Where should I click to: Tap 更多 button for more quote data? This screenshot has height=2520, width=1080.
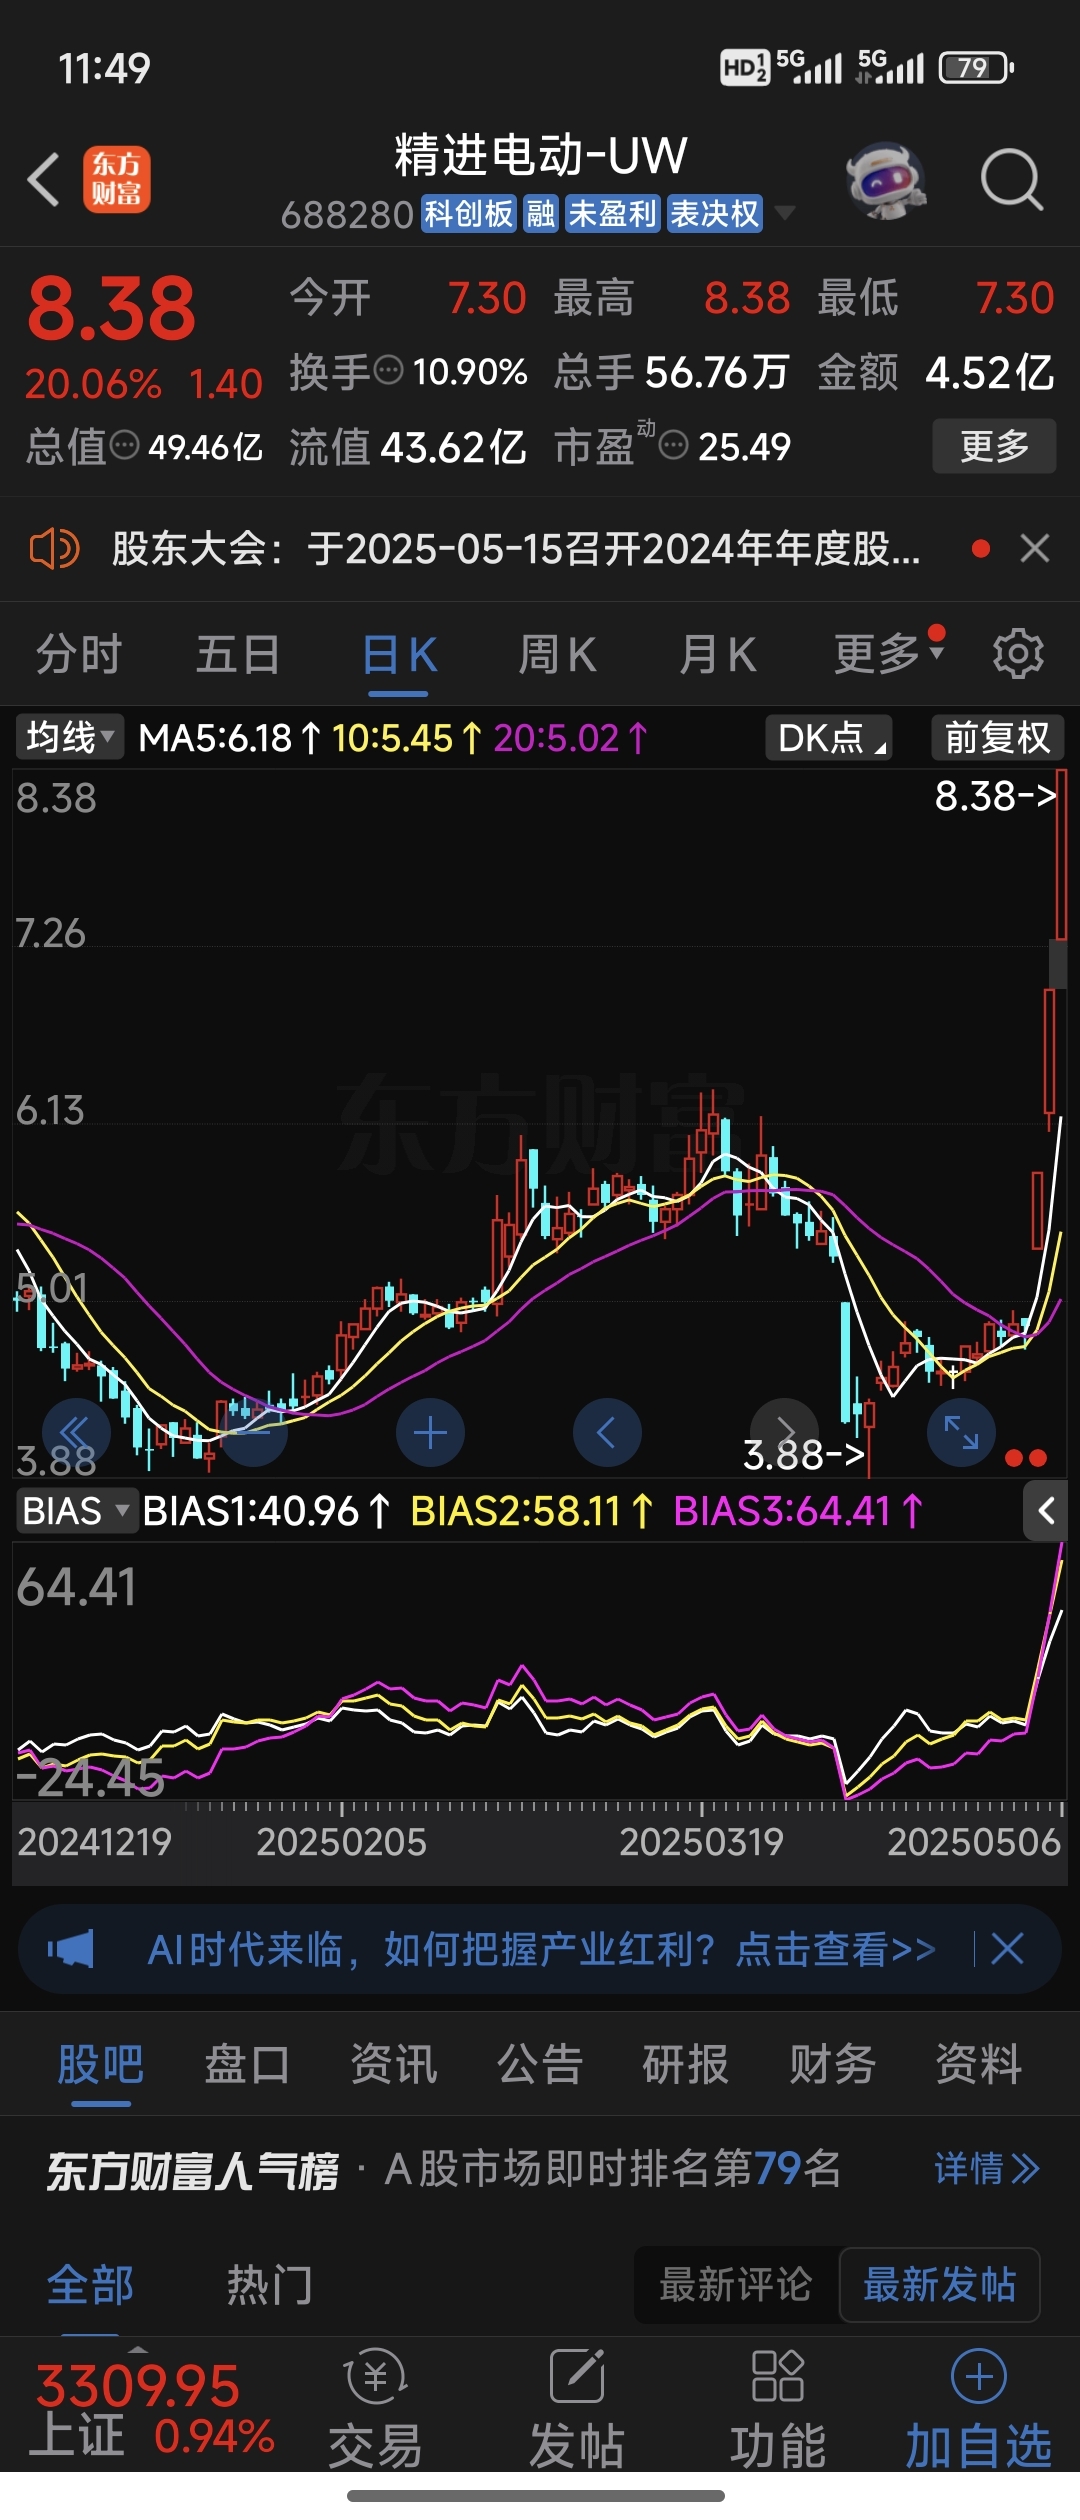[994, 446]
